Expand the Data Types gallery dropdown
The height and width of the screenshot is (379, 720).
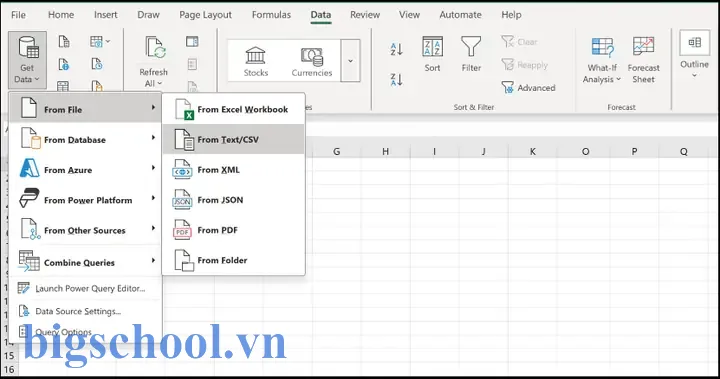pos(350,61)
